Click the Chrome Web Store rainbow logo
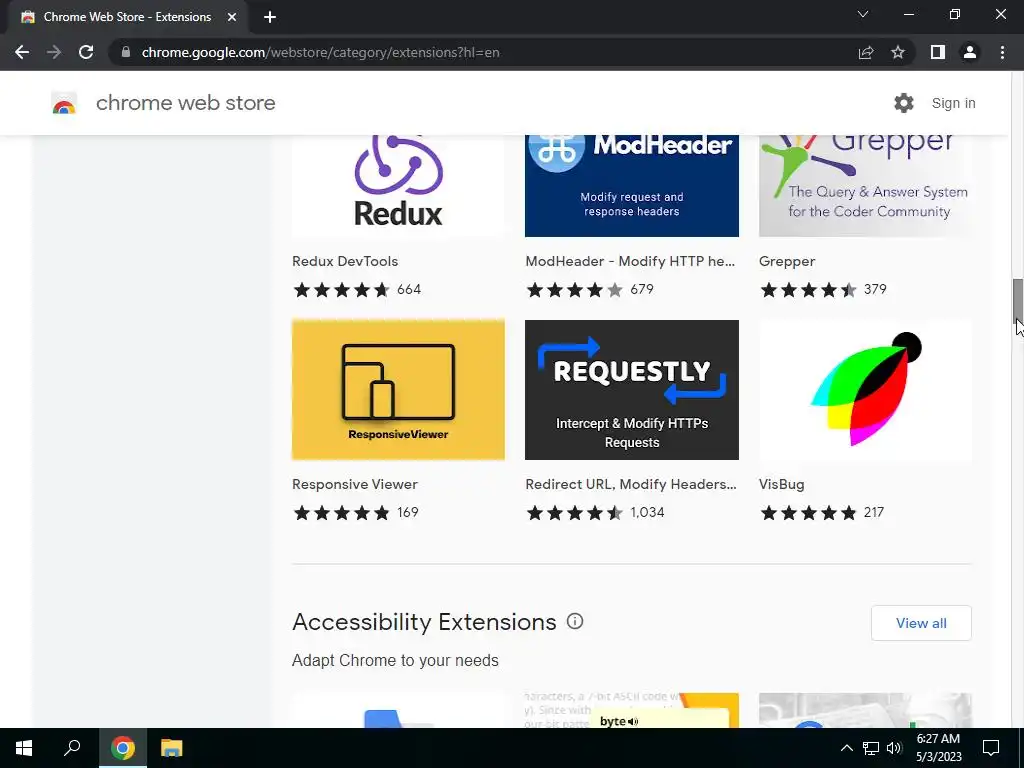1024x768 pixels. point(64,103)
